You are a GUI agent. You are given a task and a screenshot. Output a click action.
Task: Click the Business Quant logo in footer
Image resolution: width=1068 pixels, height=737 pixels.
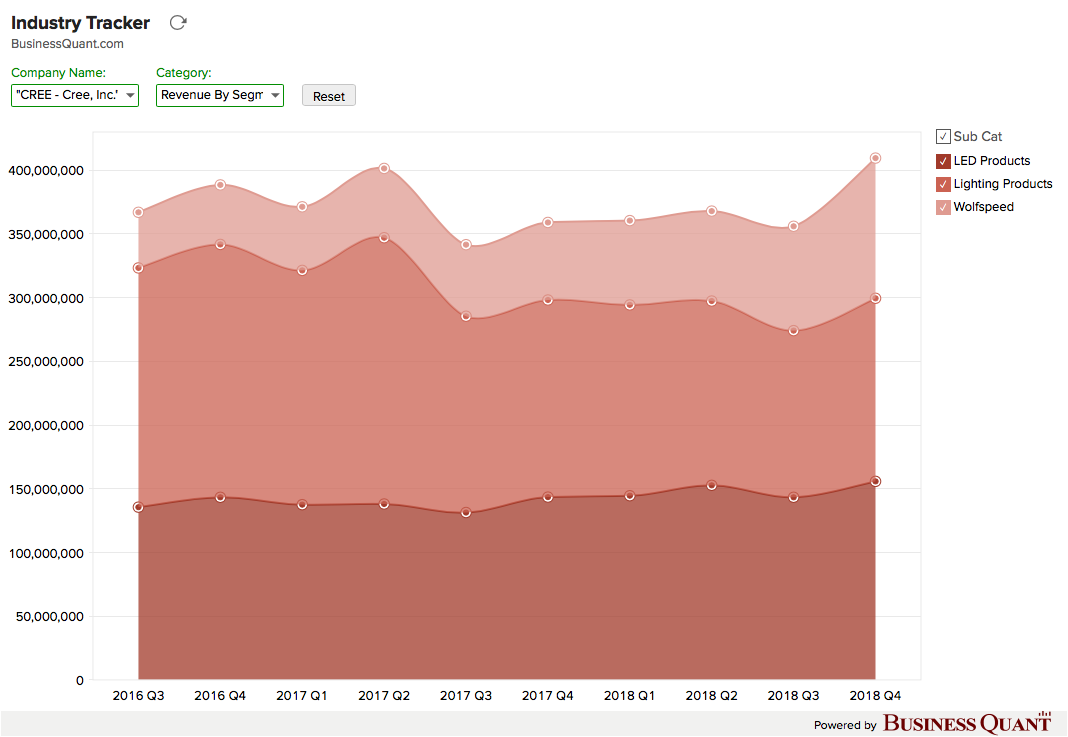click(x=967, y=723)
